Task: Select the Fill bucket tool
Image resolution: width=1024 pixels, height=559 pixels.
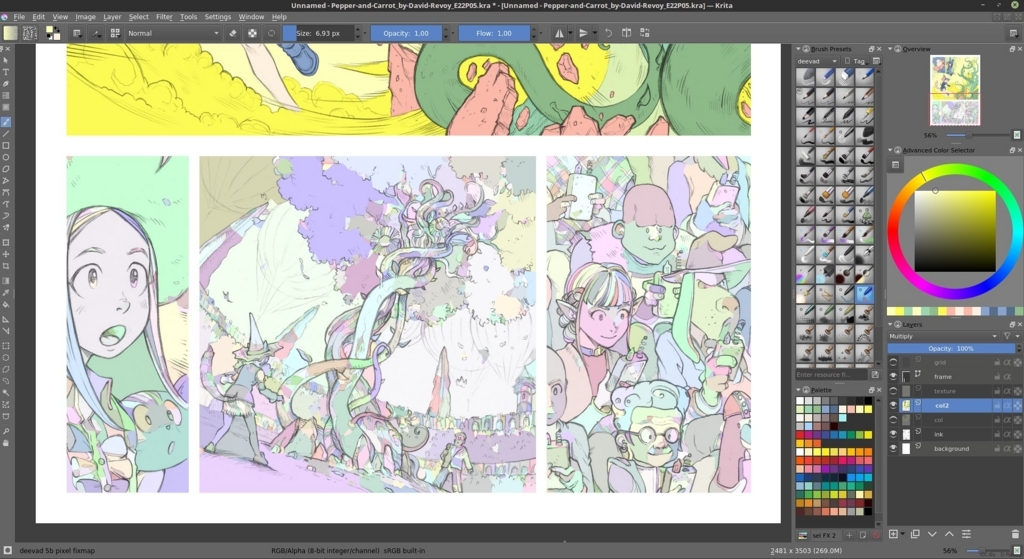Action: (x=6, y=304)
